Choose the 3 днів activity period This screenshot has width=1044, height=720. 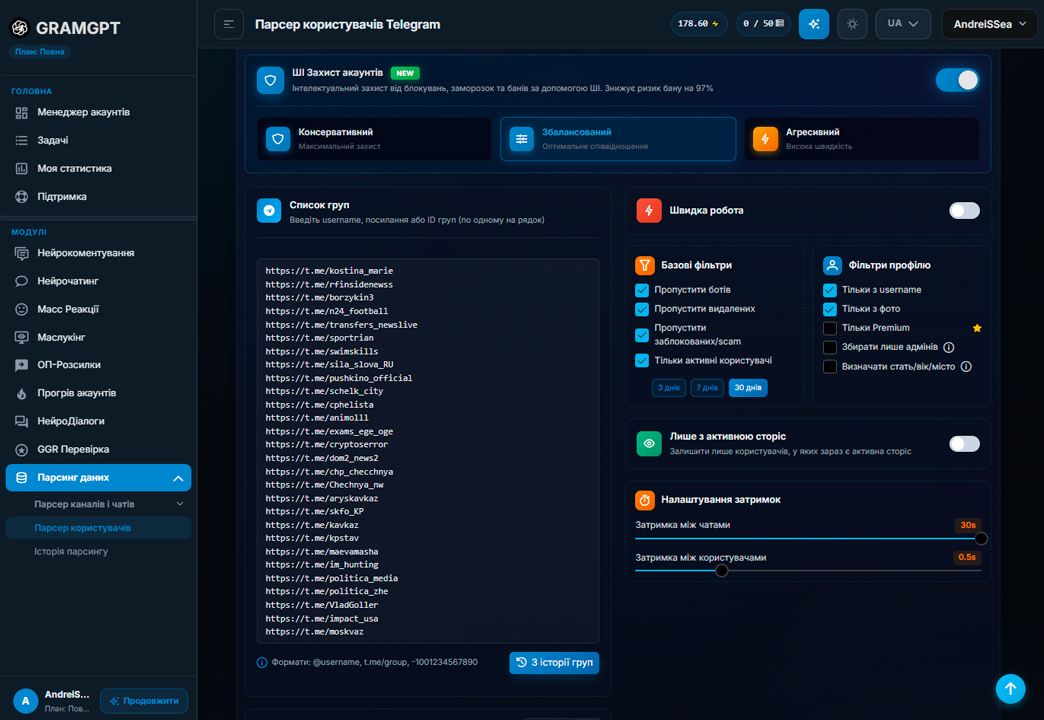(x=668, y=388)
